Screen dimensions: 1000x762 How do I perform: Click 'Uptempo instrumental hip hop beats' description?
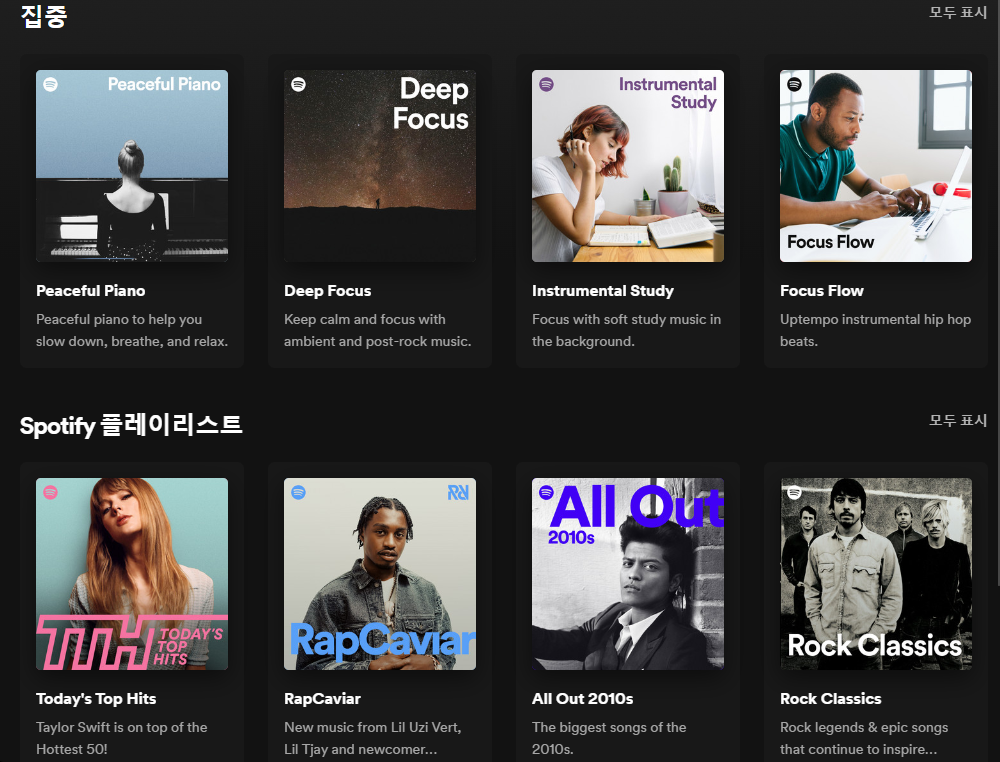(x=876, y=330)
